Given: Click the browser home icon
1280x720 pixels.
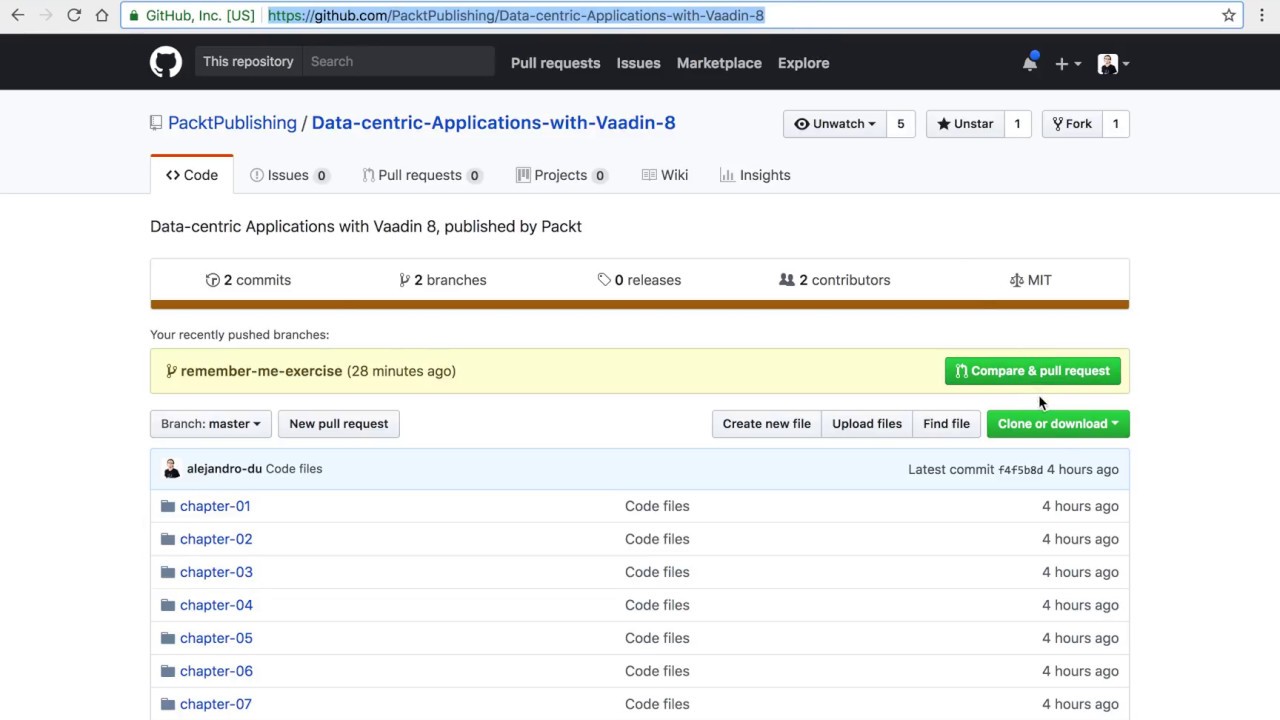Looking at the screenshot, I should 101,15.
